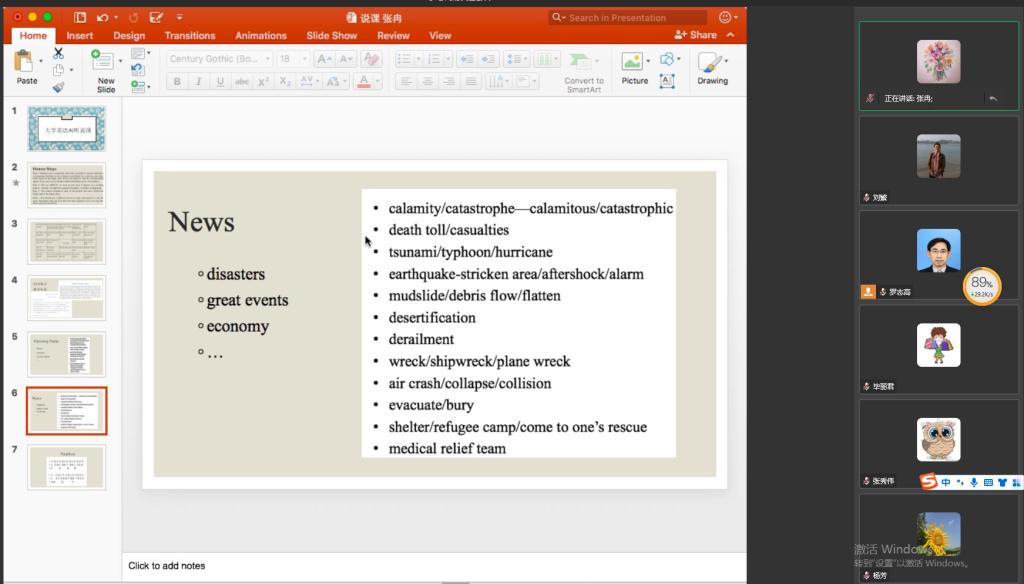1024x584 pixels.
Task: Click the red font color swatch
Action: click(x=364, y=81)
